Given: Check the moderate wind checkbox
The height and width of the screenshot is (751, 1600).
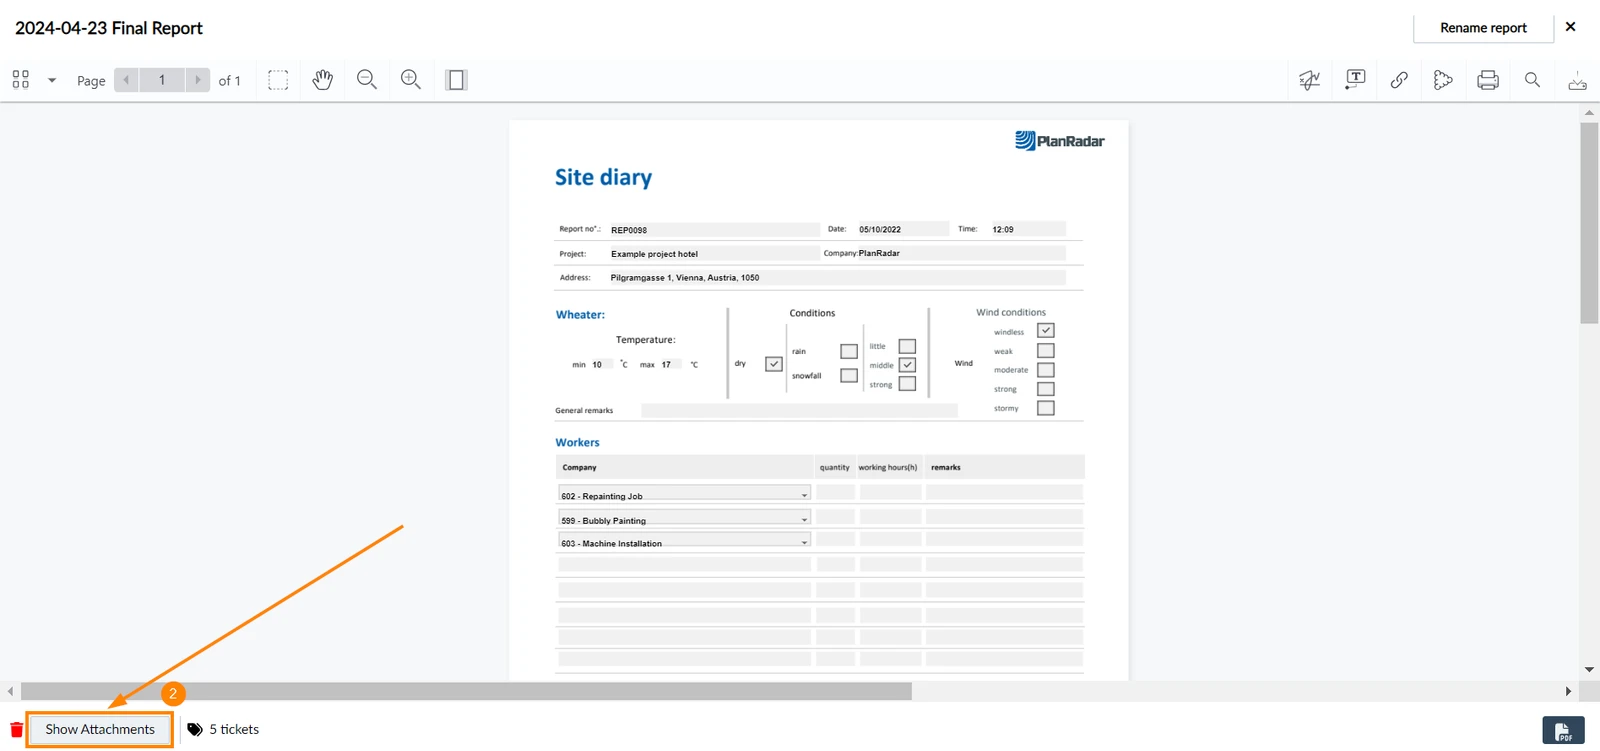Looking at the screenshot, I should [x=1046, y=369].
